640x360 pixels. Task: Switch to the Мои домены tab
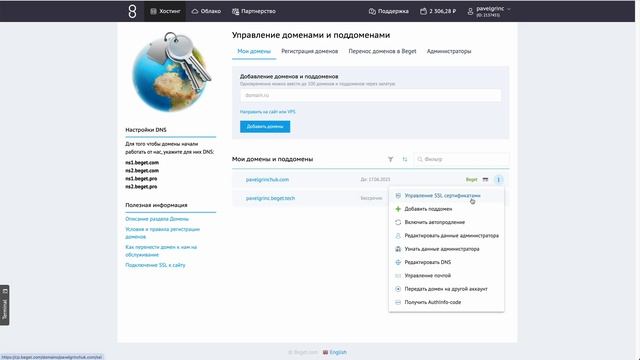254,51
